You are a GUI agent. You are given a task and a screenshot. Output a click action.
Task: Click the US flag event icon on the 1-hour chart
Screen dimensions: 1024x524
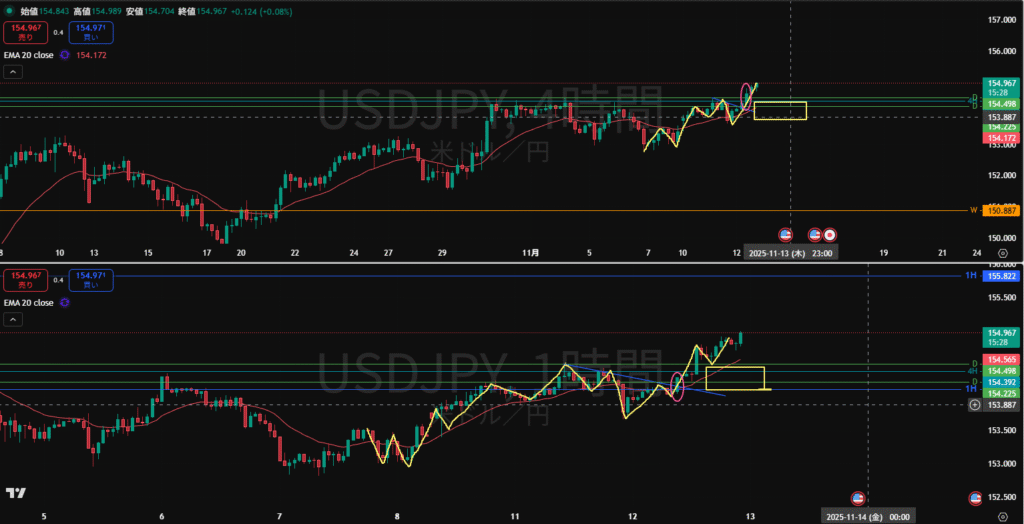tap(857, 497)
